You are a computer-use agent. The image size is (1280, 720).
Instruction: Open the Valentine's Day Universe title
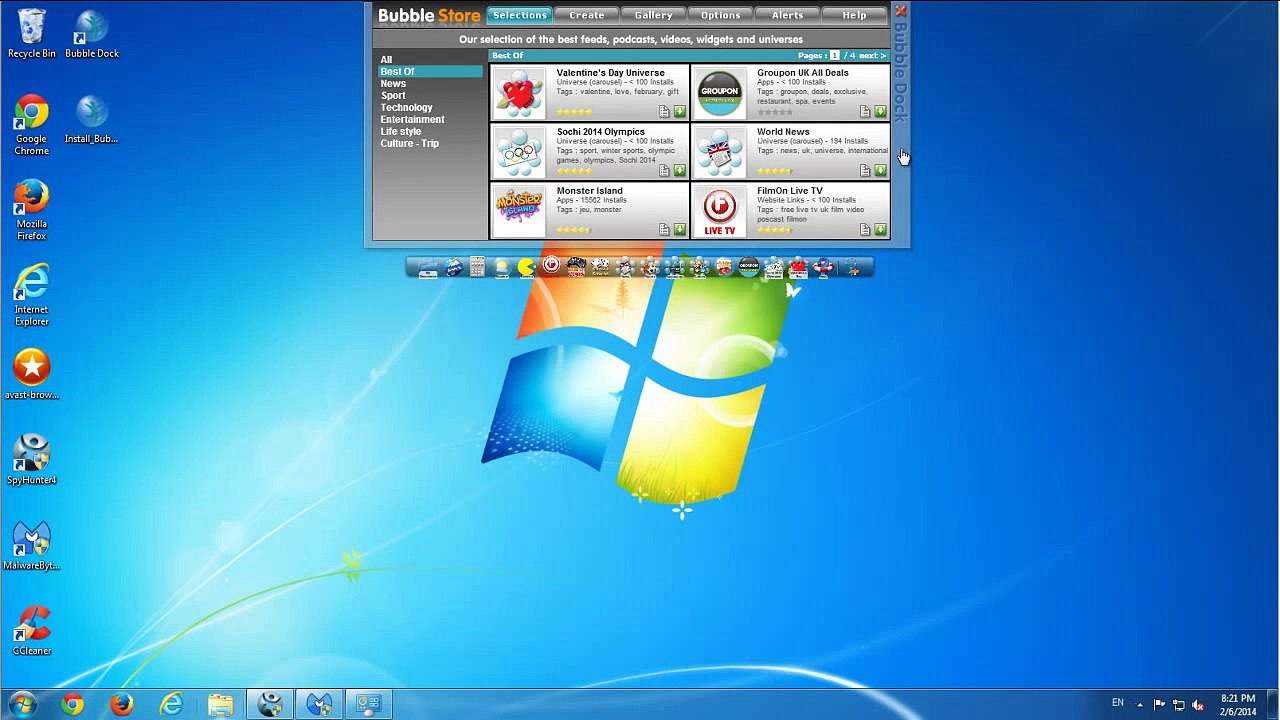pos(610,73)
